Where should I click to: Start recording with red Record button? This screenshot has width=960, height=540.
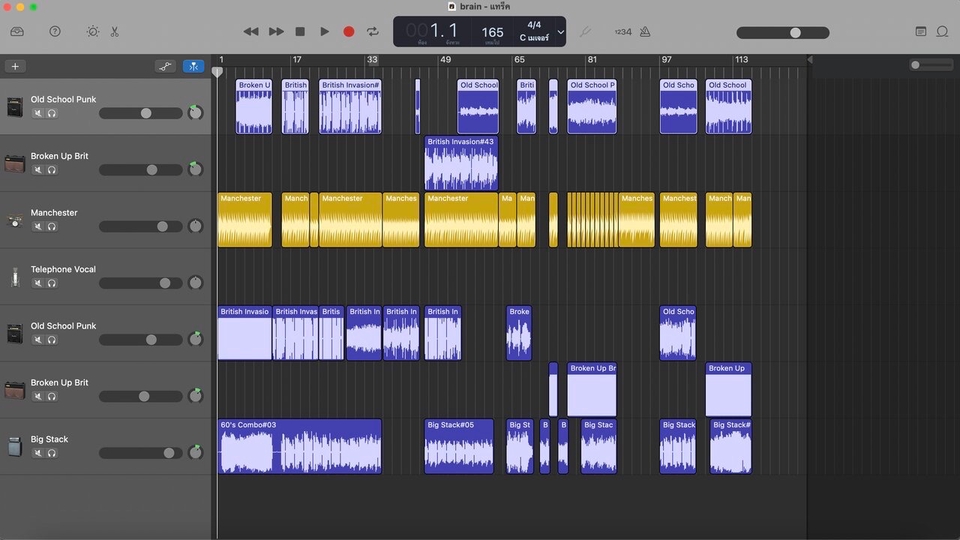348,31
